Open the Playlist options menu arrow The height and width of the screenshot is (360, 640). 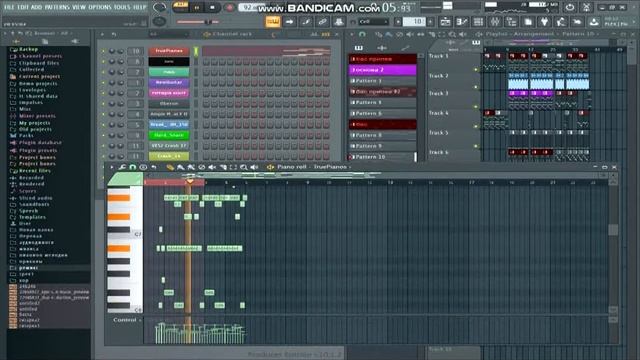click(x=352, y=34)
